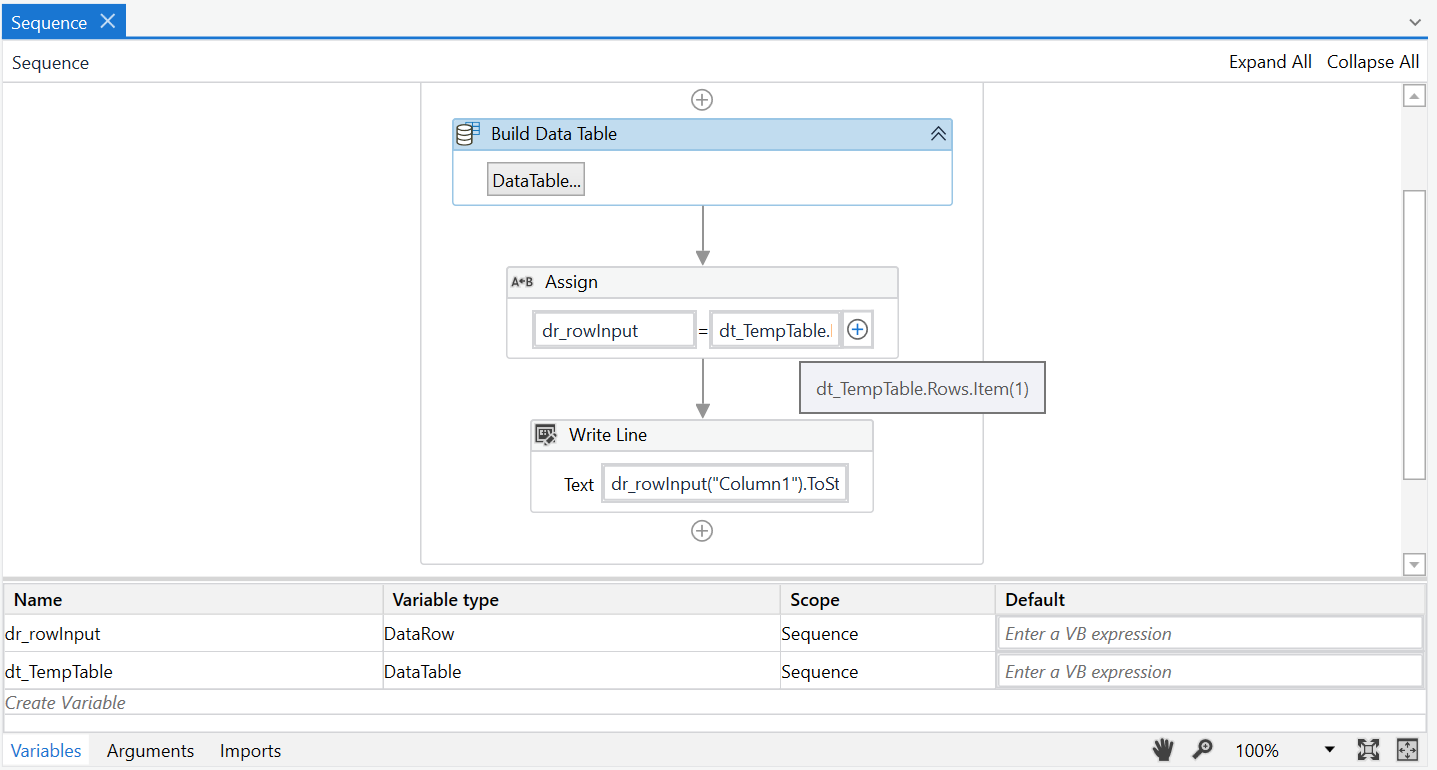1437x770 pixels.
Task: Click the plus icon below Write Line
Action: click(x=702, y=531)
